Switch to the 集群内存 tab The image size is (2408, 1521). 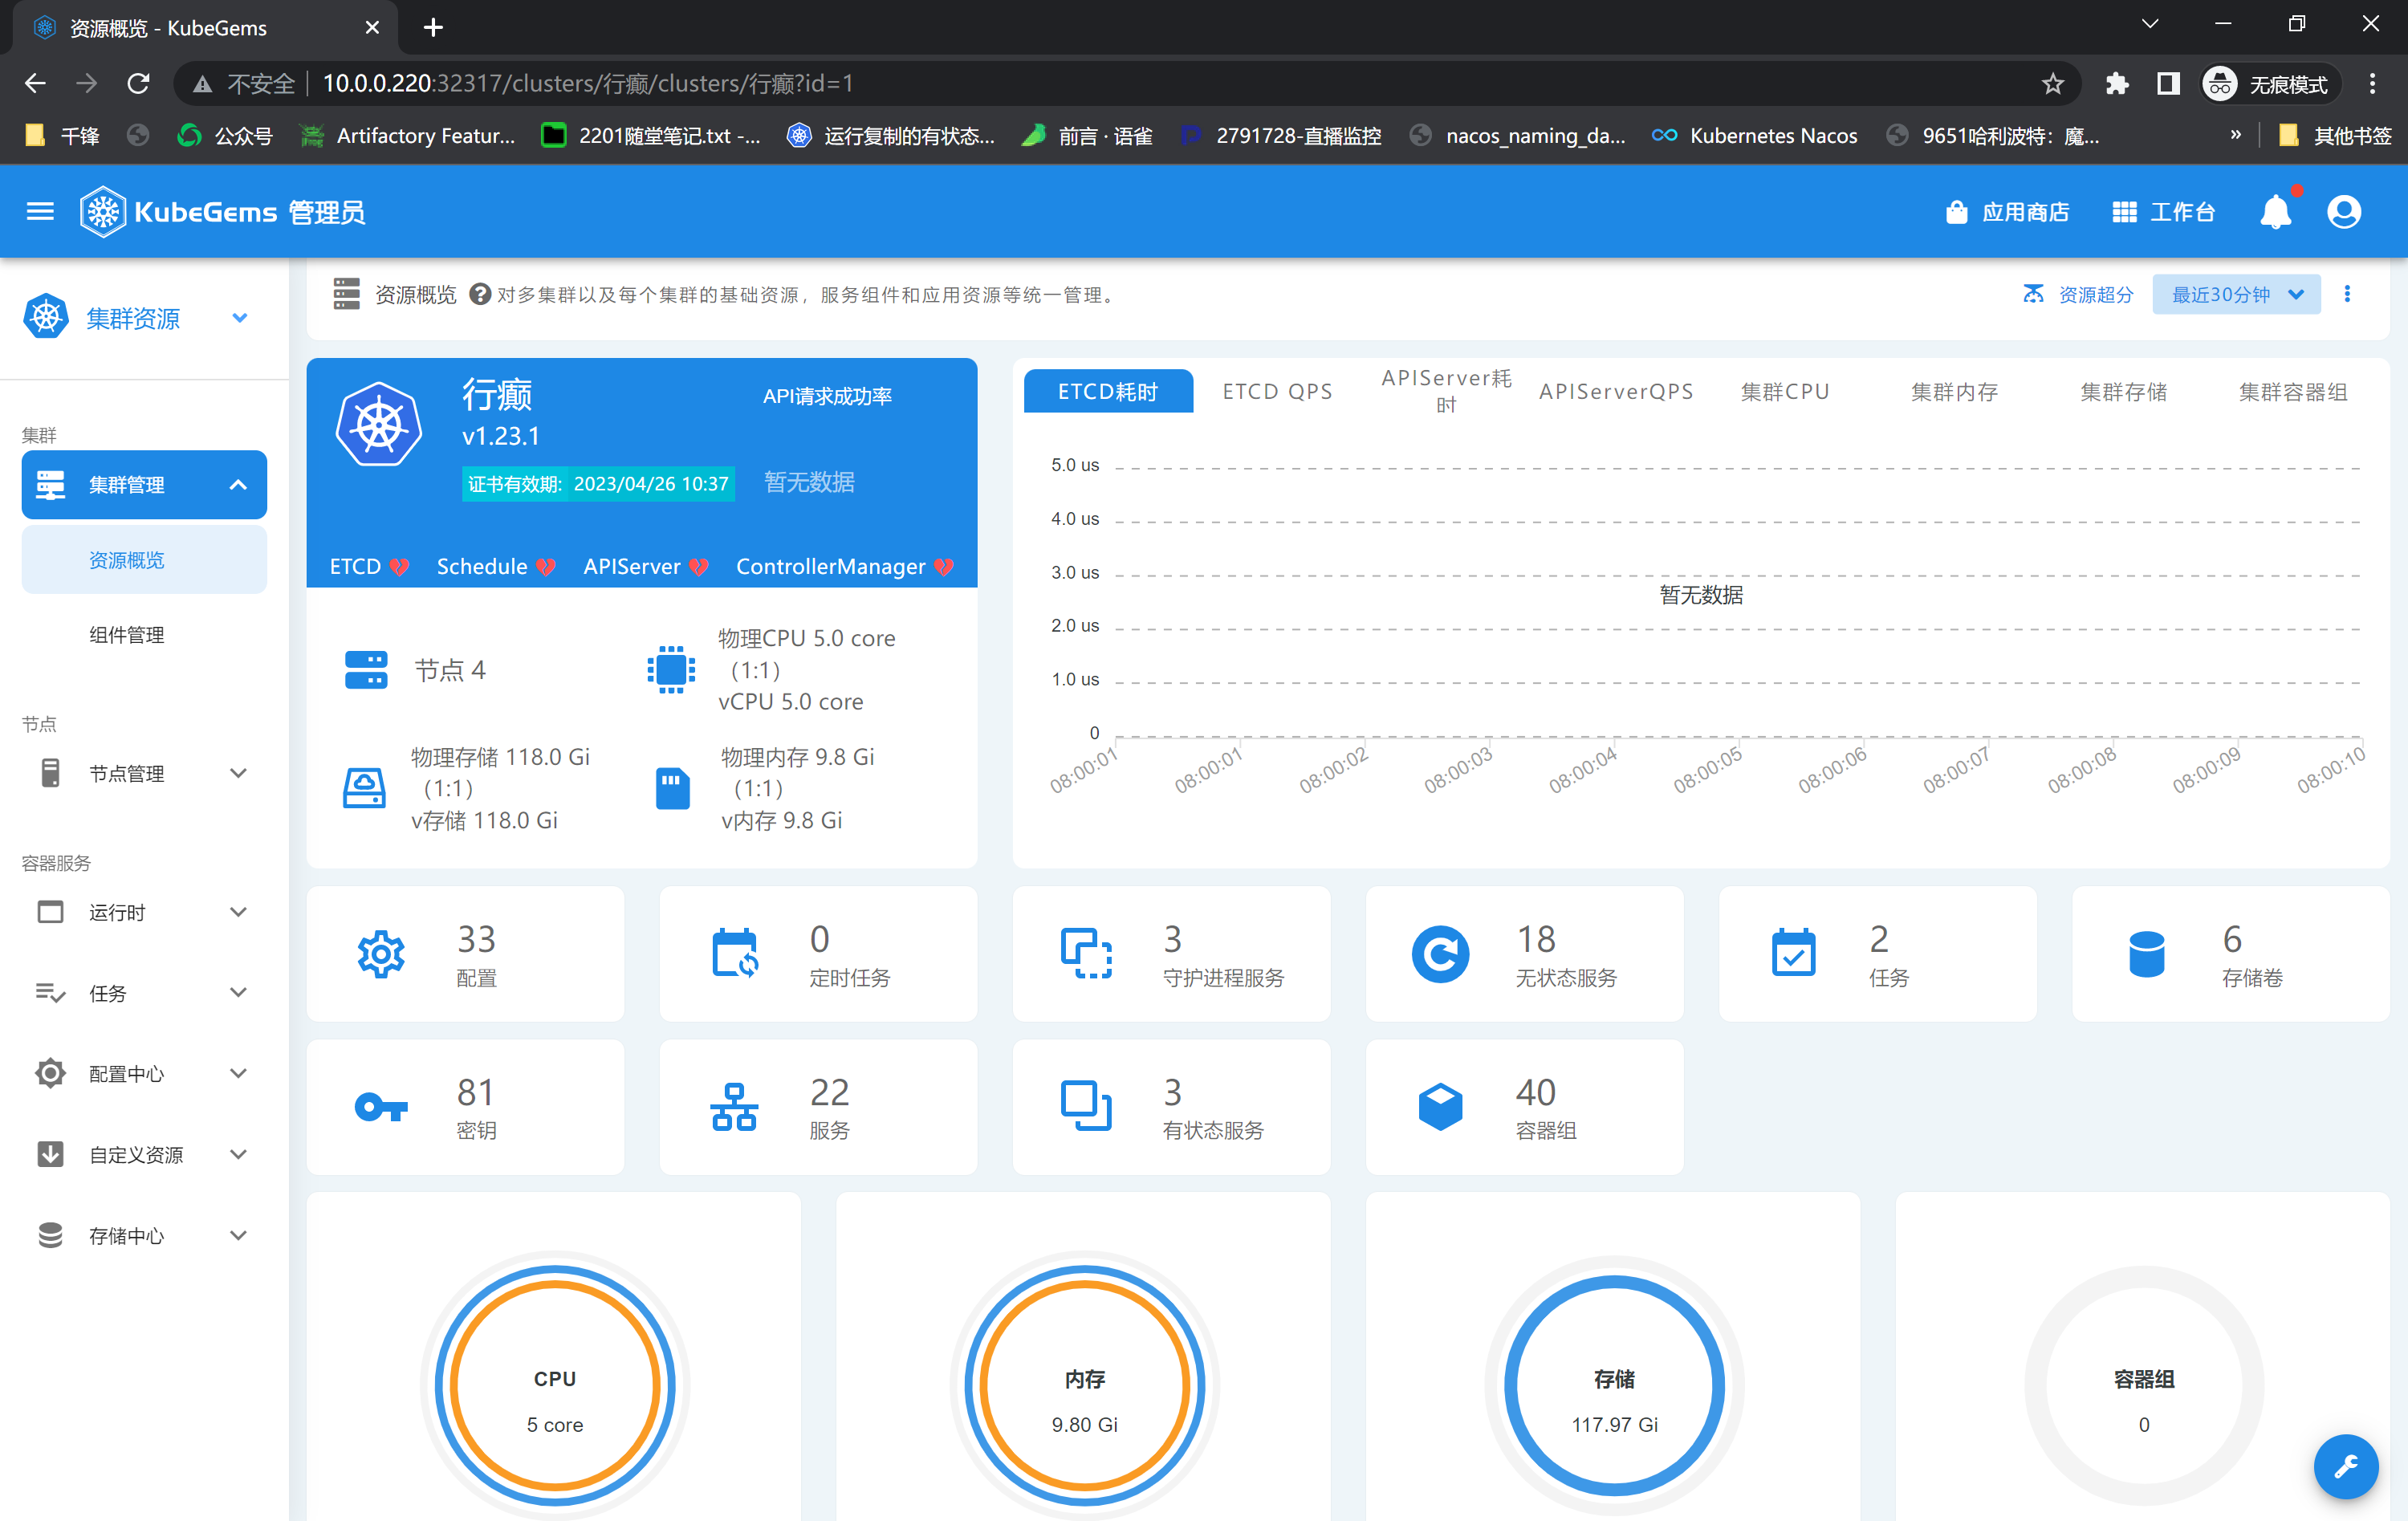tap(1954, 391)
